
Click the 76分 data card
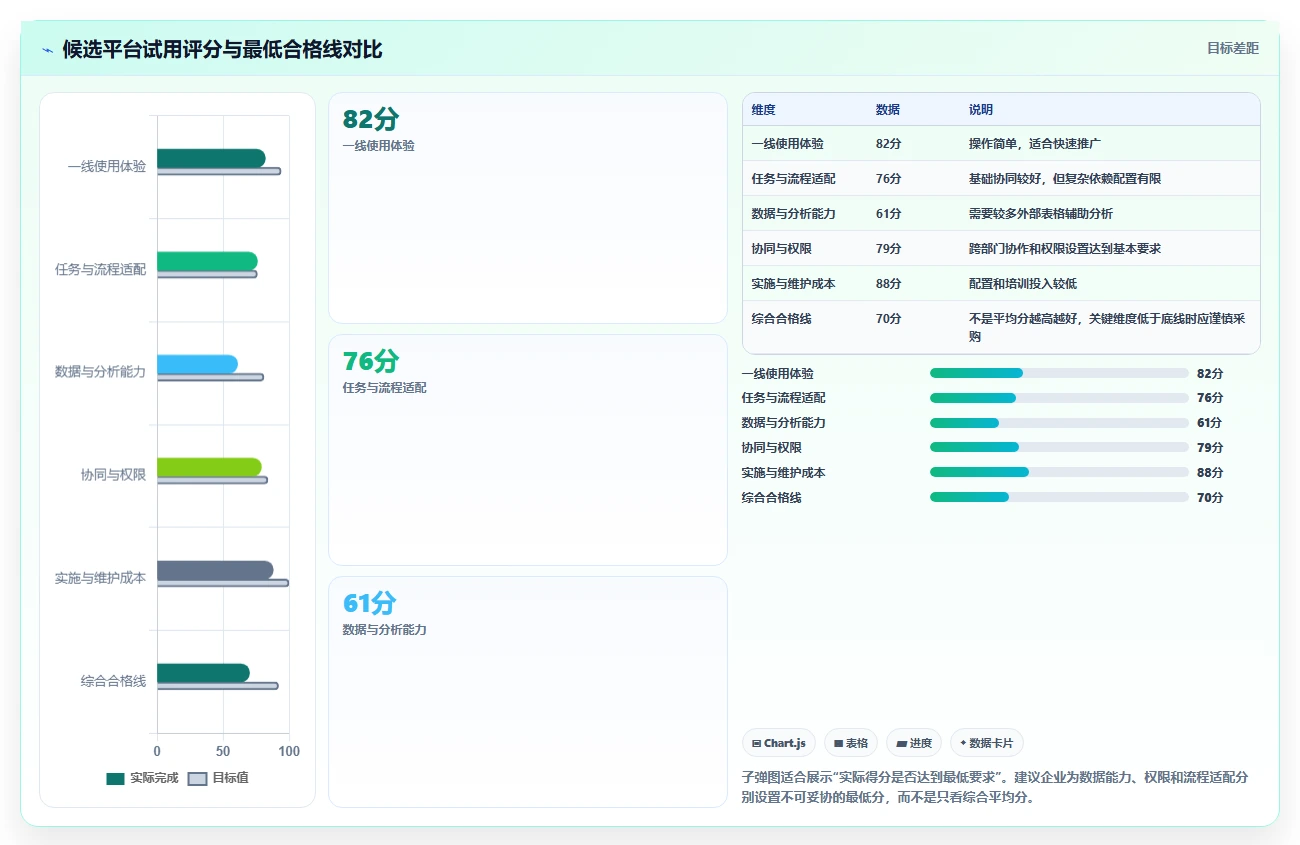[527, 450]
